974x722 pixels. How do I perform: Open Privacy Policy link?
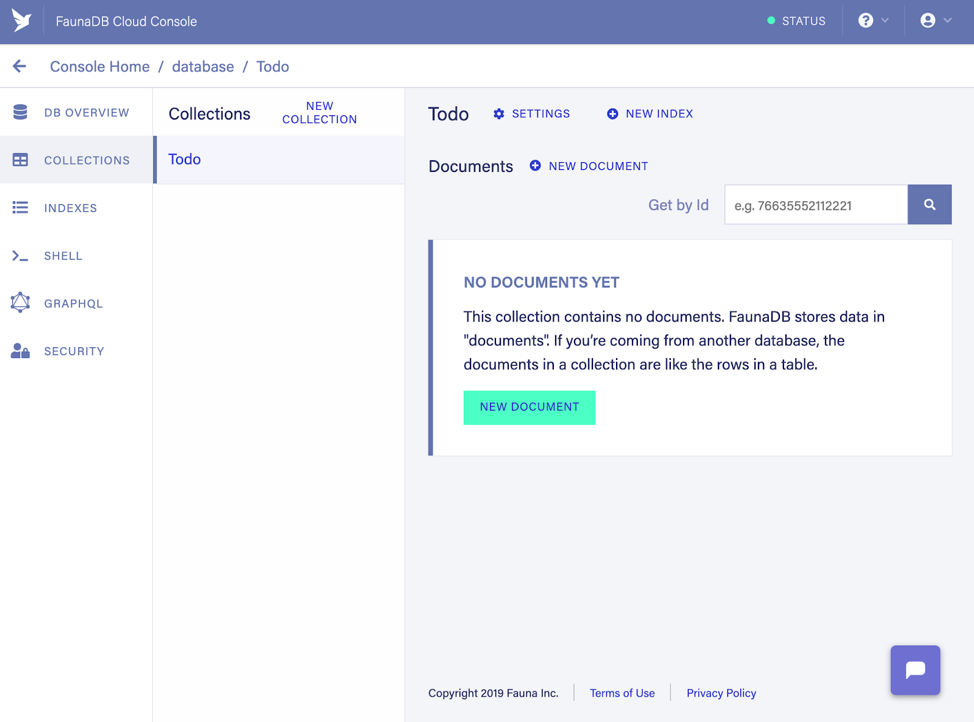tap(721, 693)
